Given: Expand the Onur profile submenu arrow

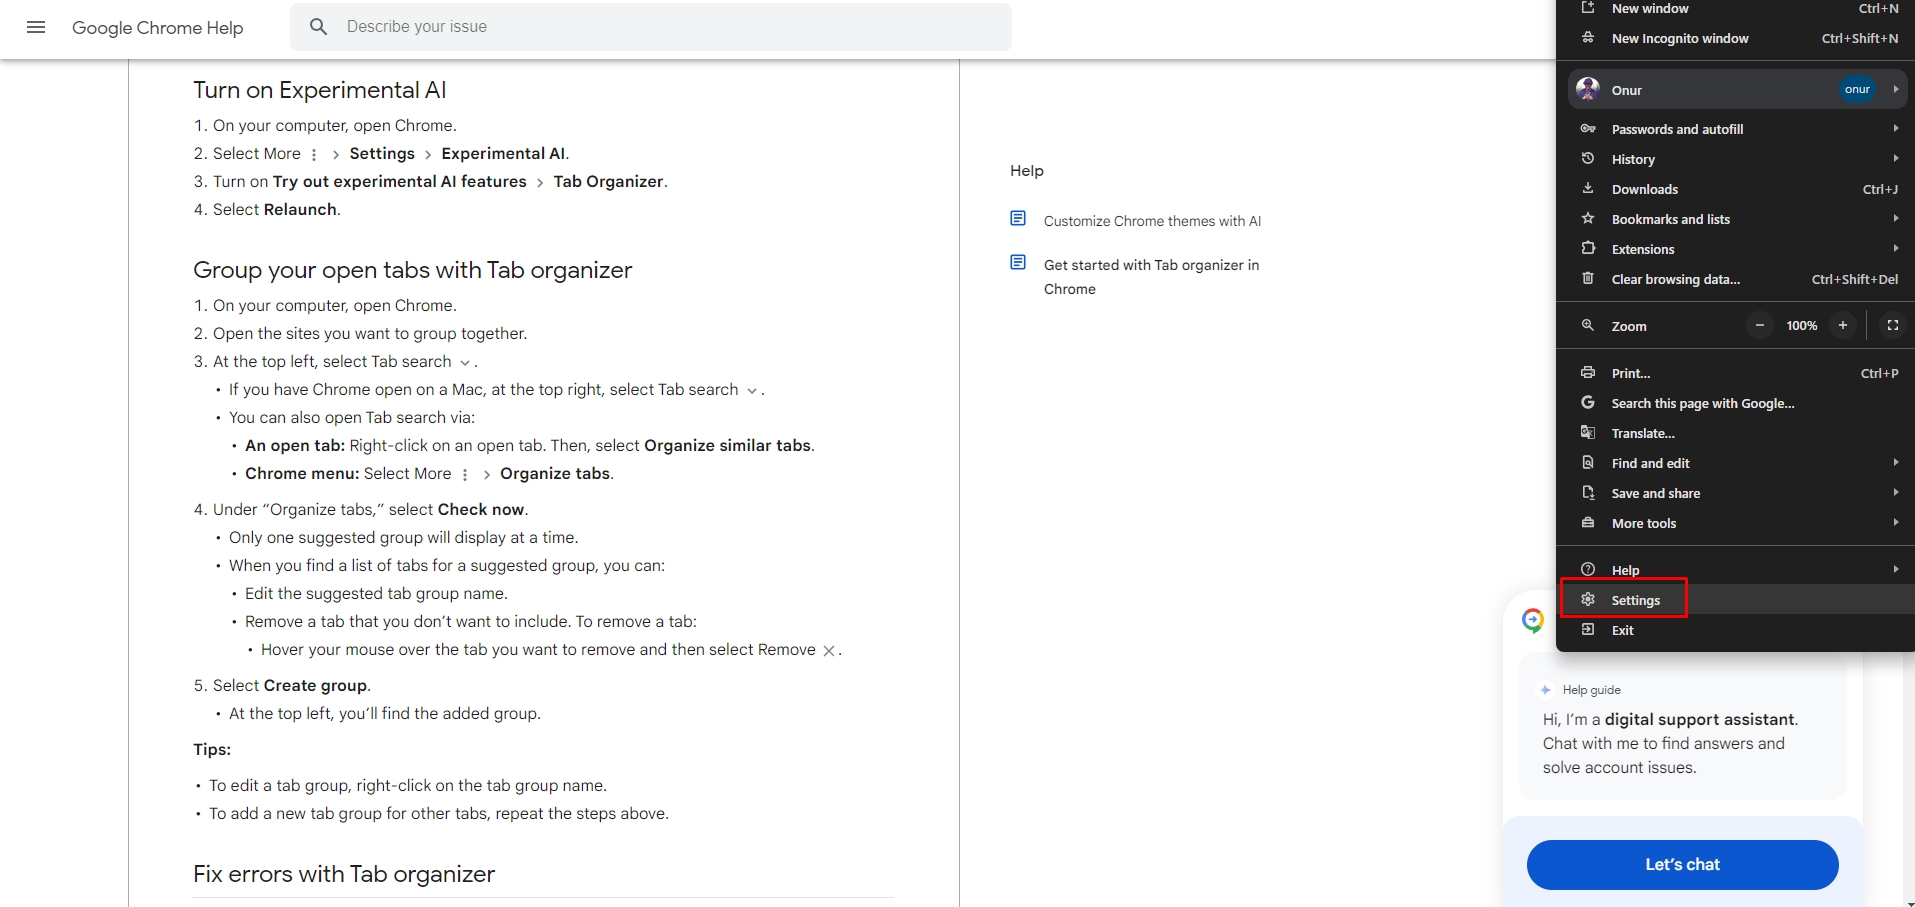Looking at the screenshot, I should pos(1896,89).
